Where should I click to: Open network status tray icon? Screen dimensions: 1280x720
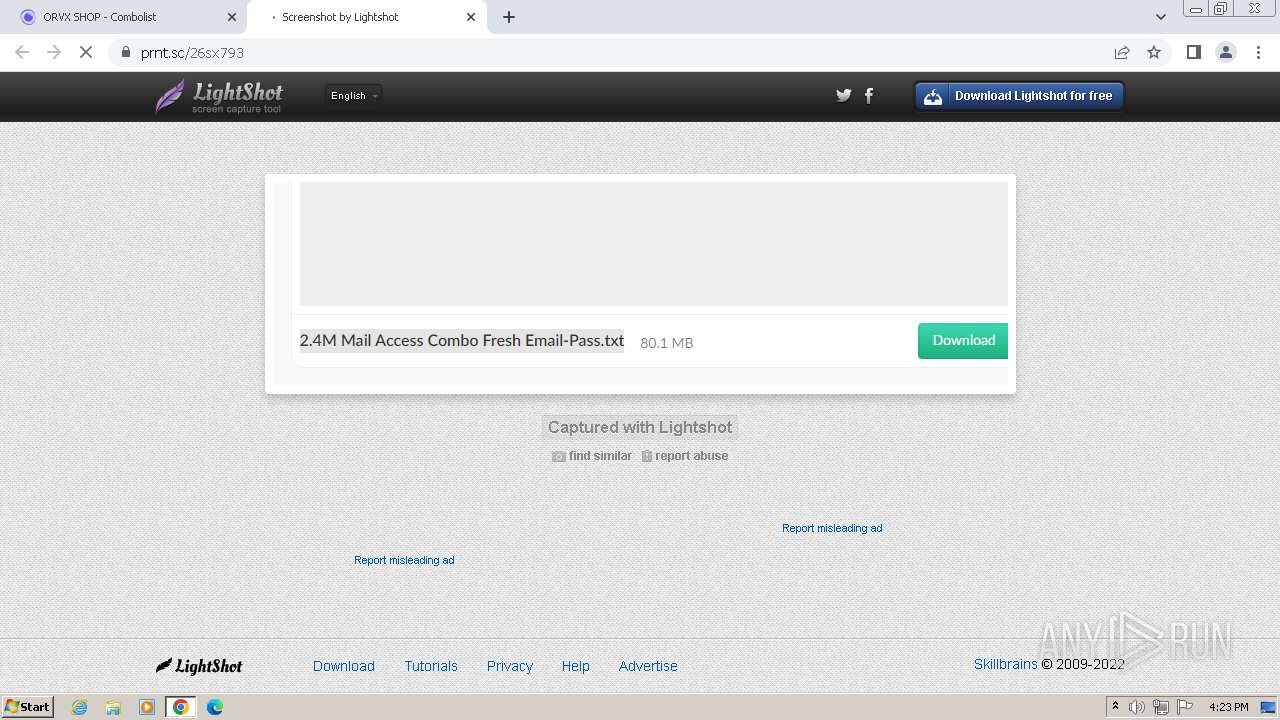[1161, 707]
